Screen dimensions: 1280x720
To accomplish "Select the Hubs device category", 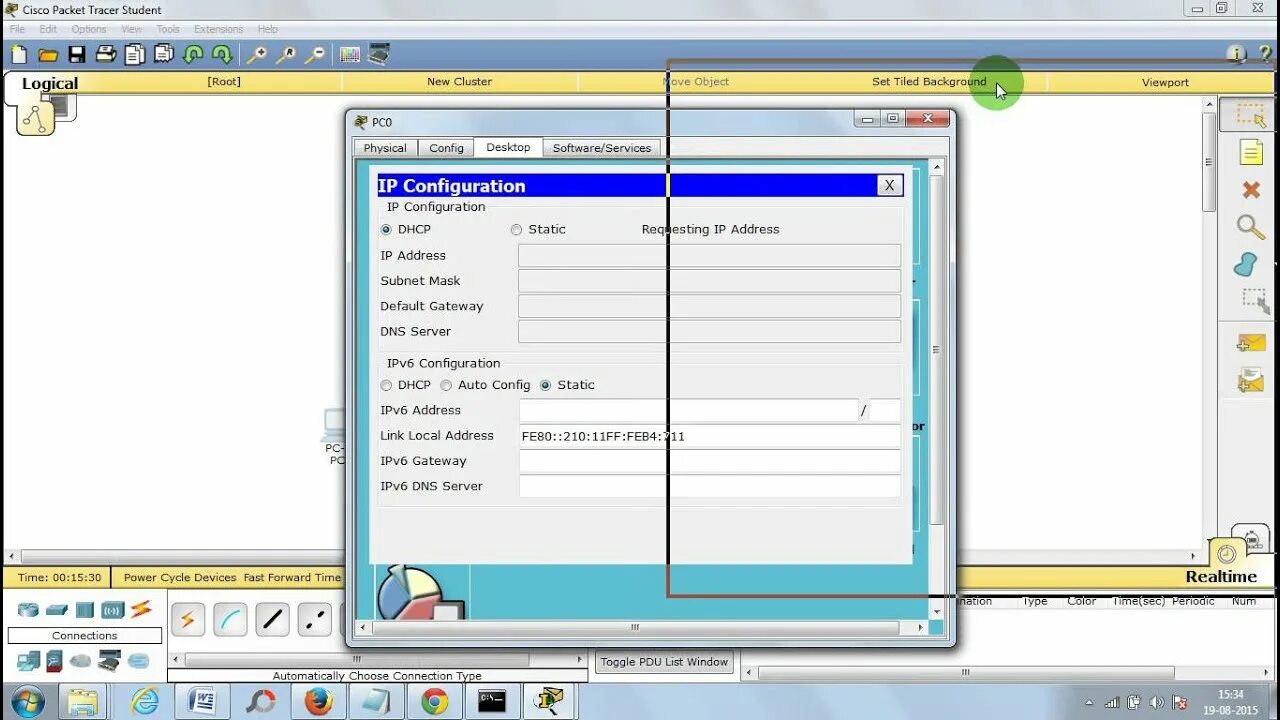I will (84, 610).
